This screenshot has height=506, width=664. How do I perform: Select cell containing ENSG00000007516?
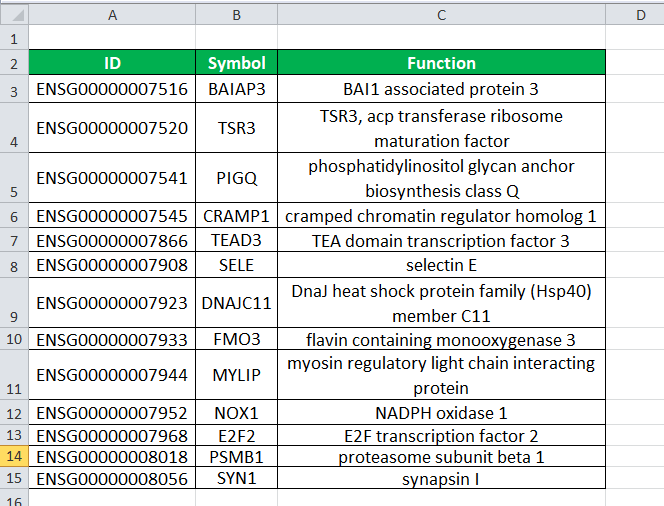click(x=112, y=88)
